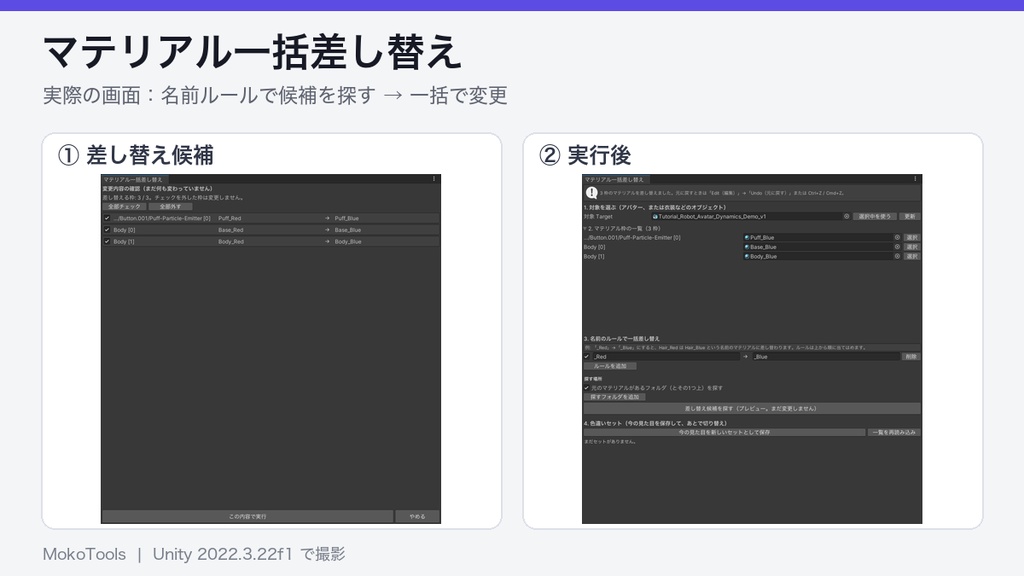Click the 全部外す button
Image resolution: width=1024 pixels, height=576 pixels.
point(170,206)
